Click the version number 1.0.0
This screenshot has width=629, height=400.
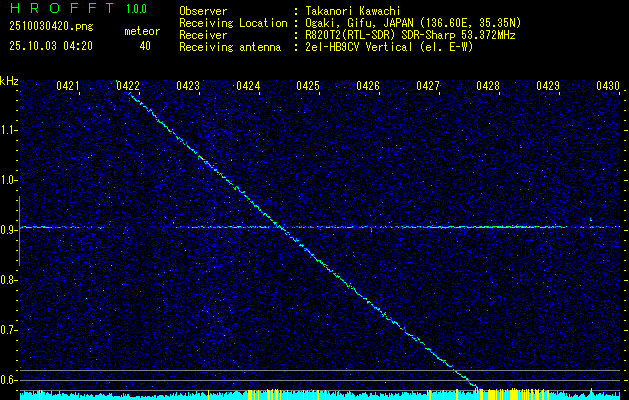pyautogui.click(x=136, y=9)
